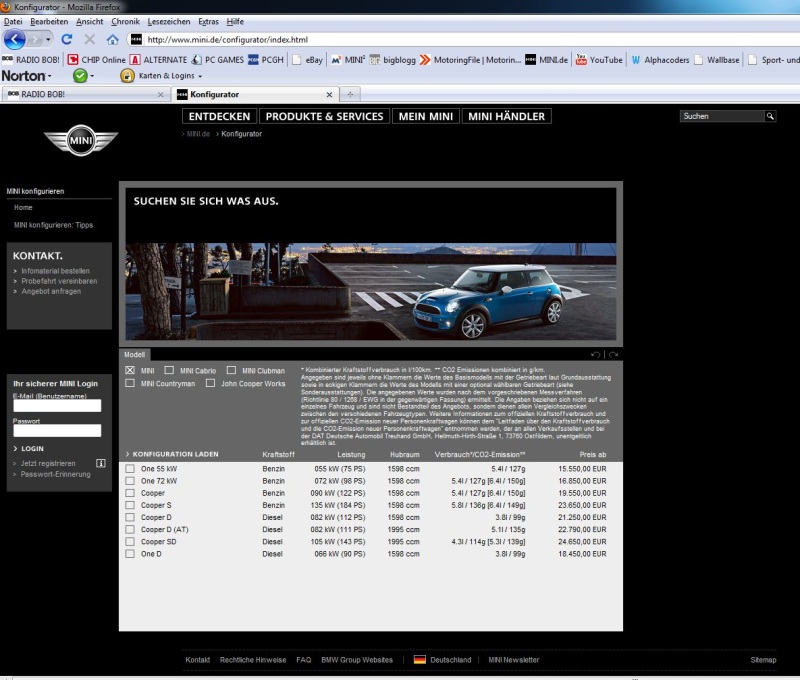The height and width of the screenshot is (680, 800).
Task: Click the Norton green checkmark icon
Action: tap(80, 76)
